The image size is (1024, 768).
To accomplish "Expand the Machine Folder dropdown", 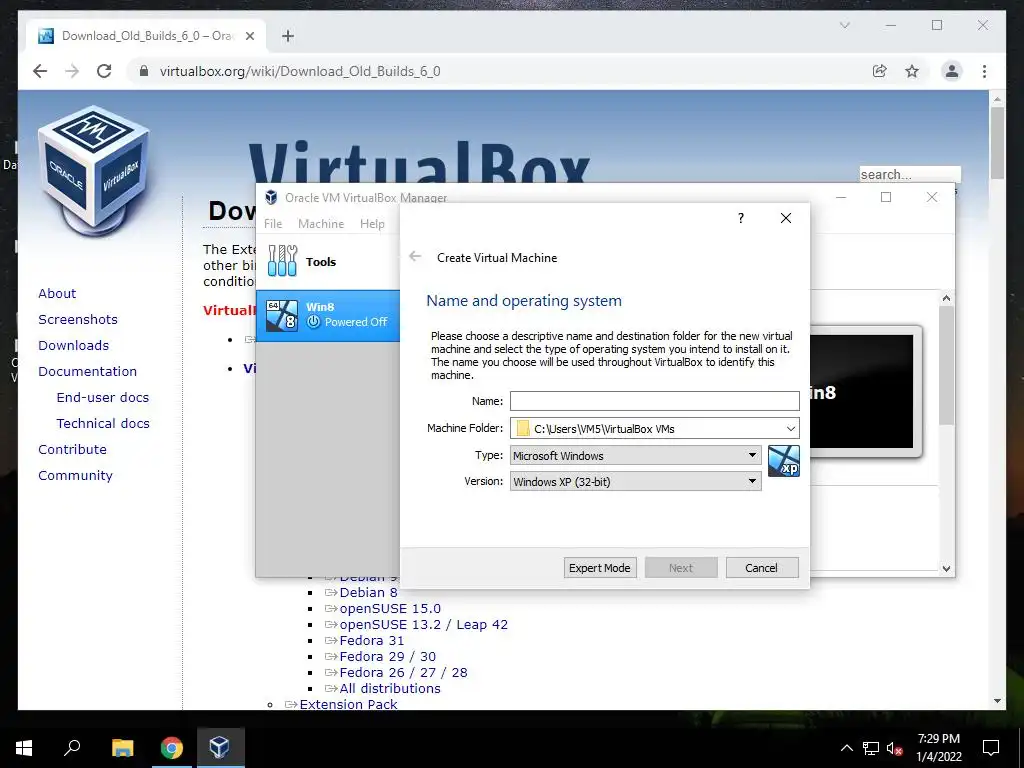I will point(791,428).
